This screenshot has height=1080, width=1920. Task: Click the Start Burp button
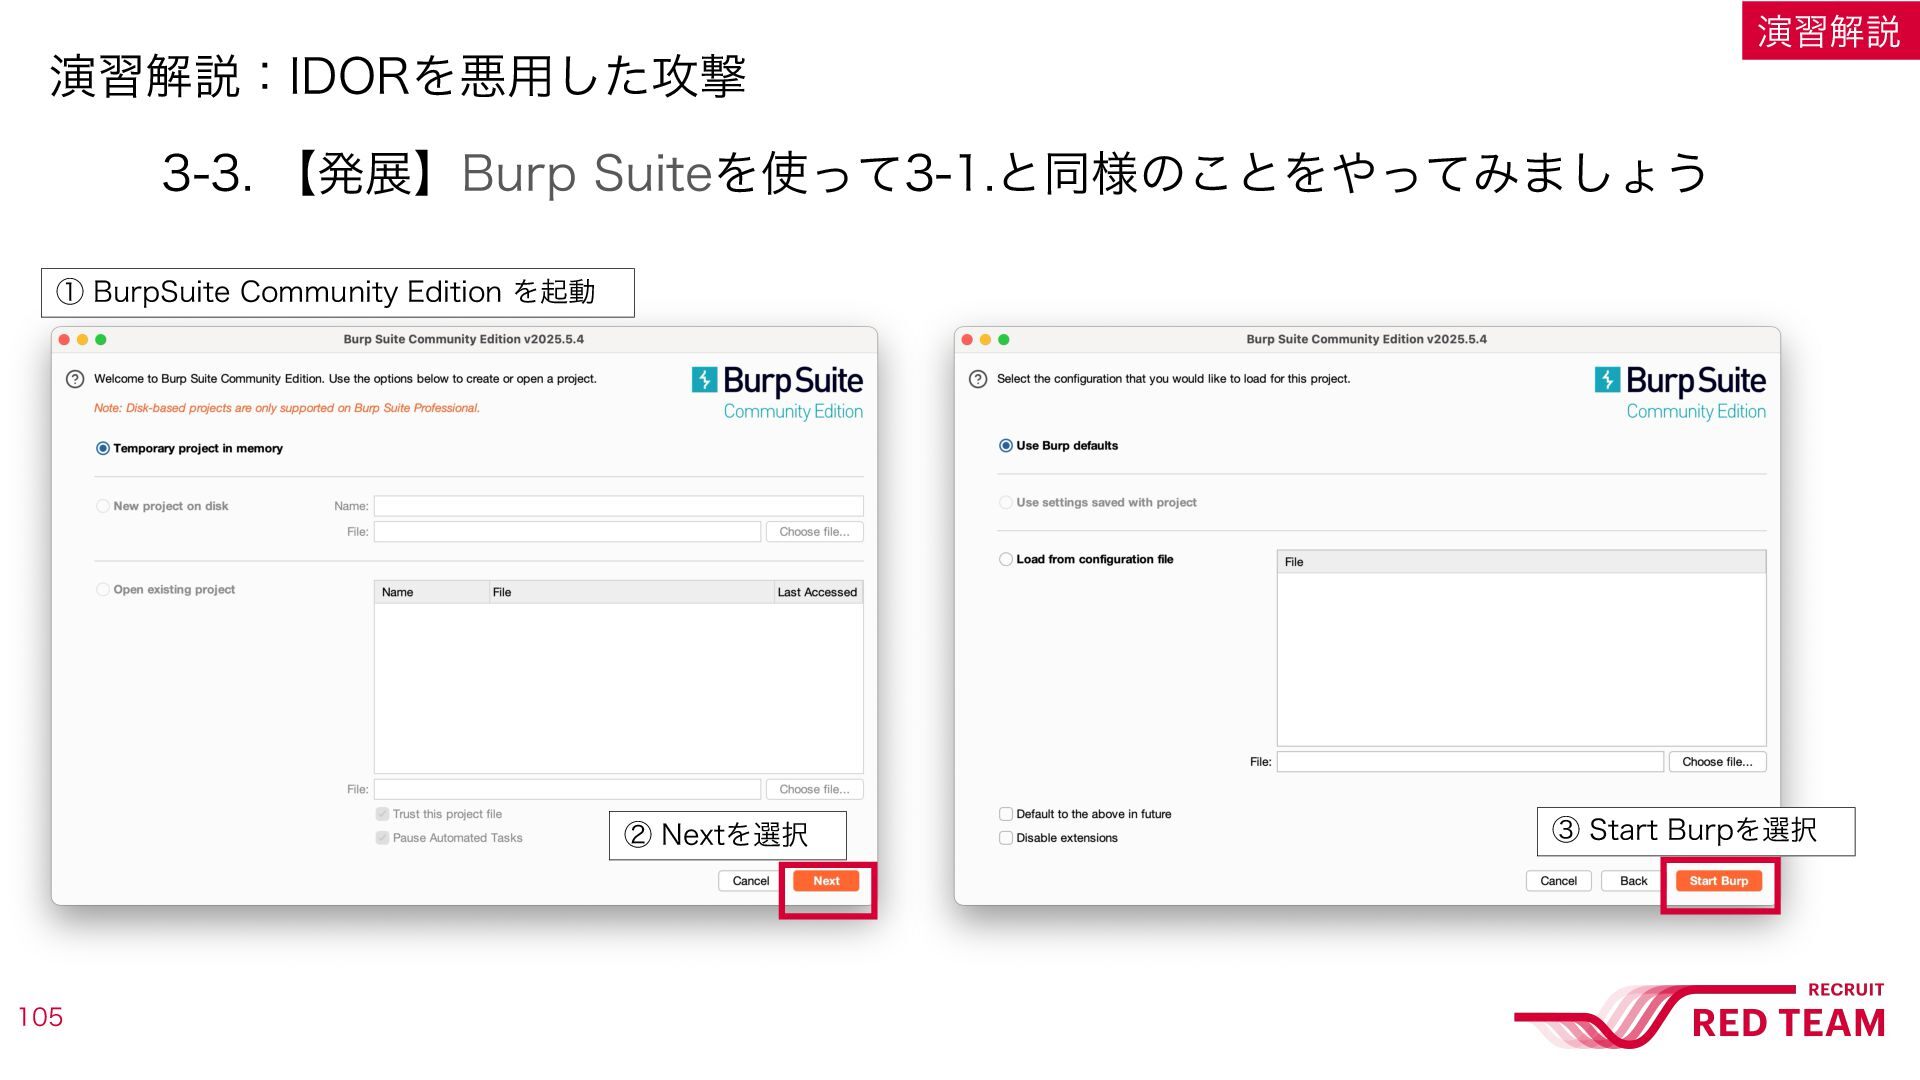[x=1718, y=881]
